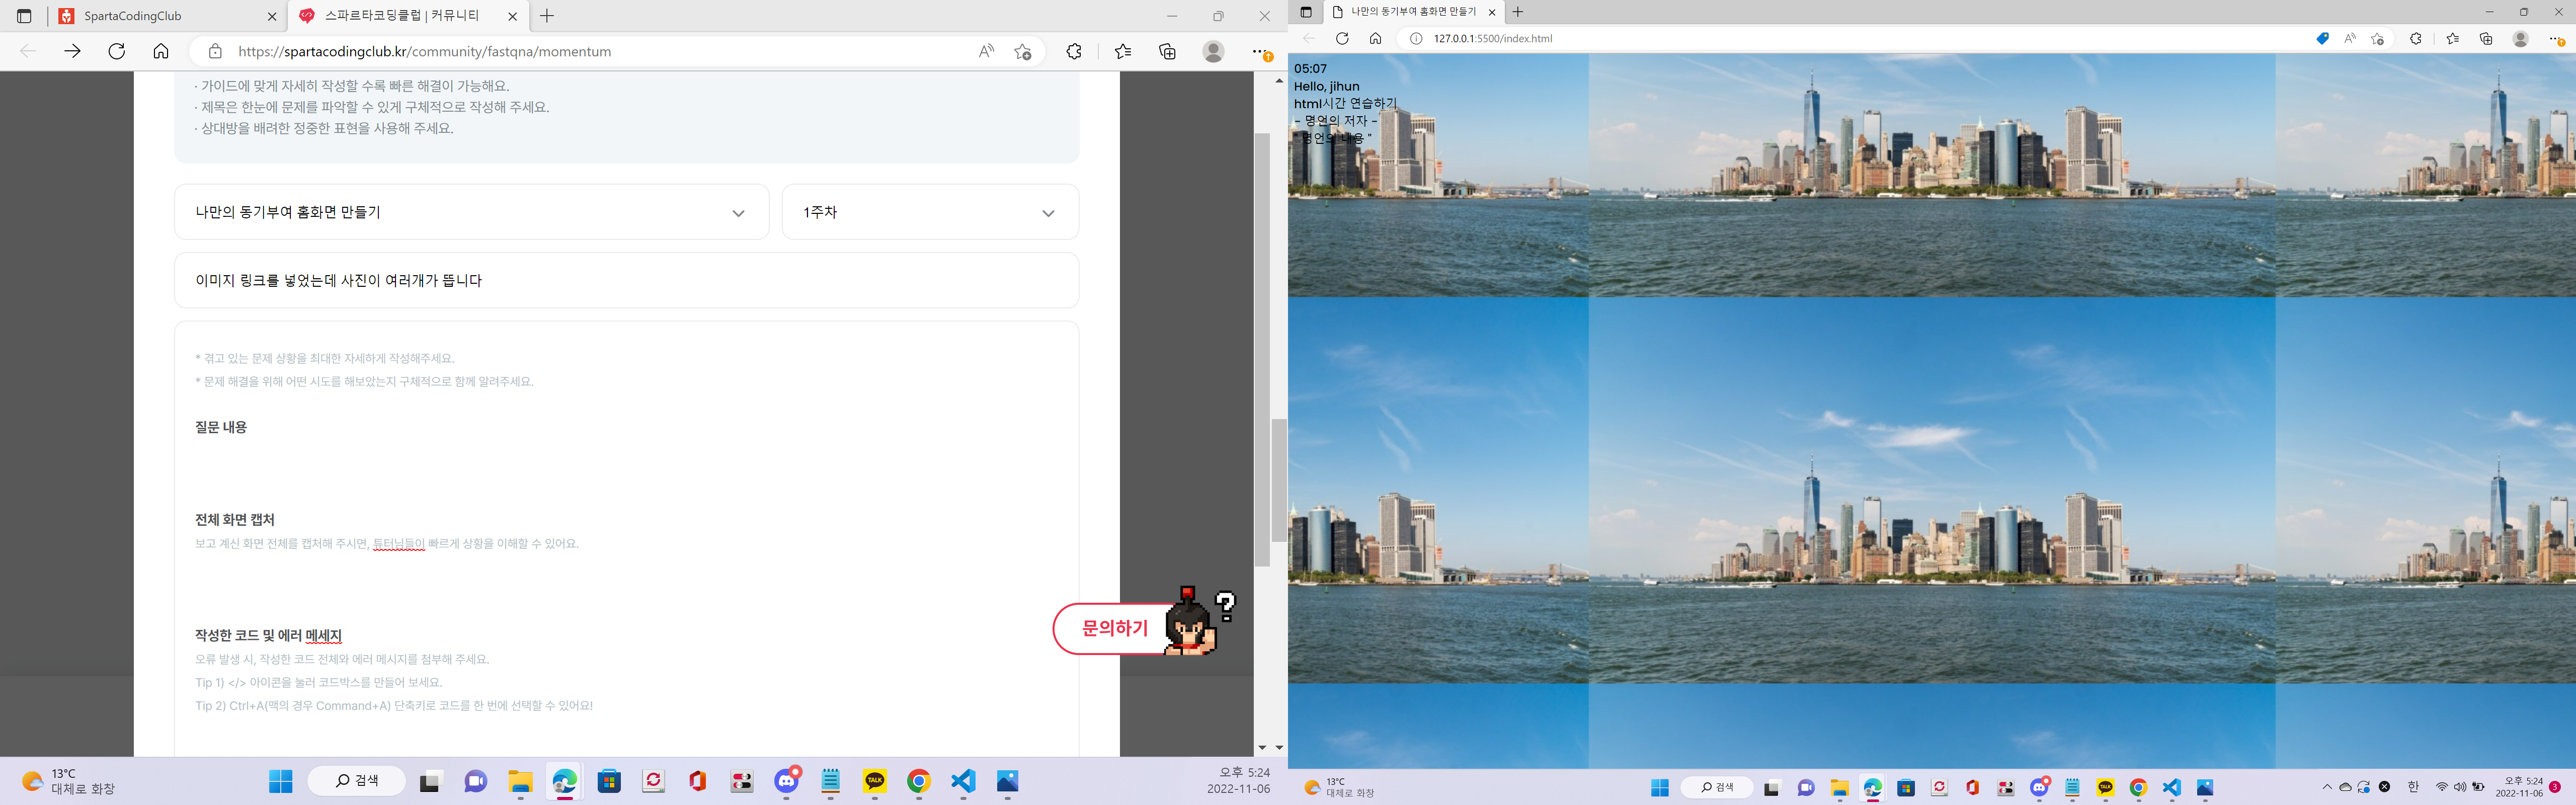
Task: Add spartacodingclub page to favorites
Action: [x=1022, y=51]
